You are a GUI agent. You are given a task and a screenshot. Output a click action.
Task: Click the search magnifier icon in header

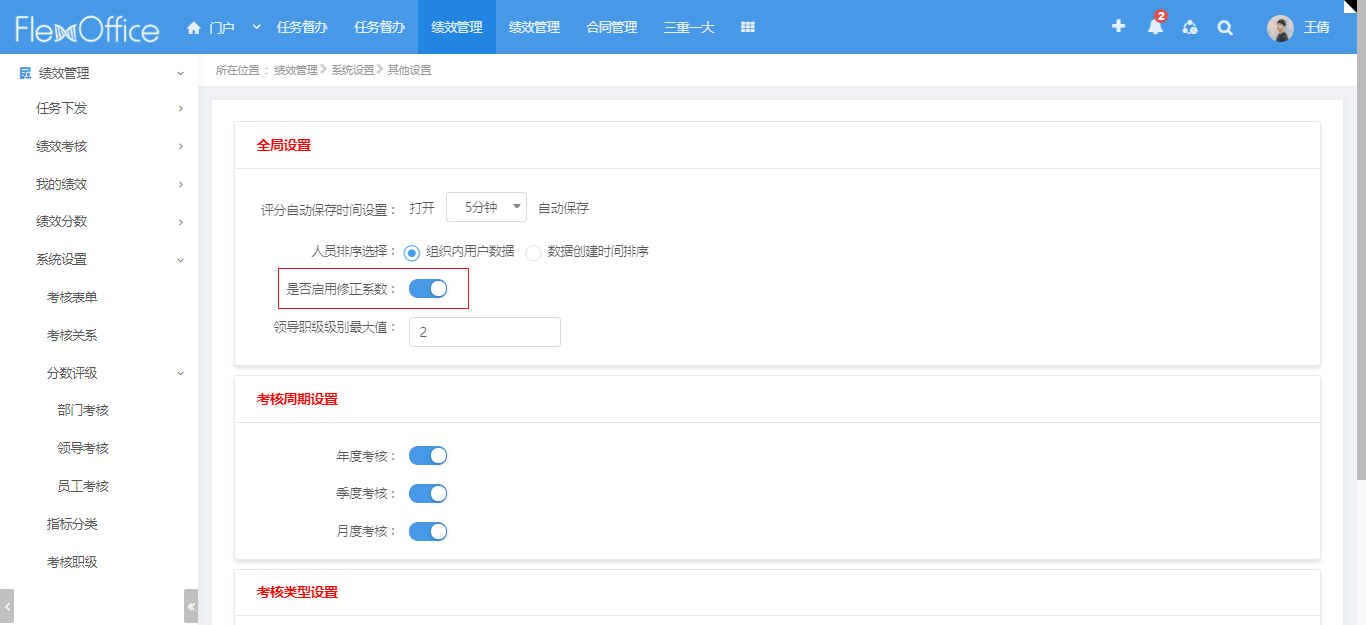pyautogui.click(x=1225, y=28)
